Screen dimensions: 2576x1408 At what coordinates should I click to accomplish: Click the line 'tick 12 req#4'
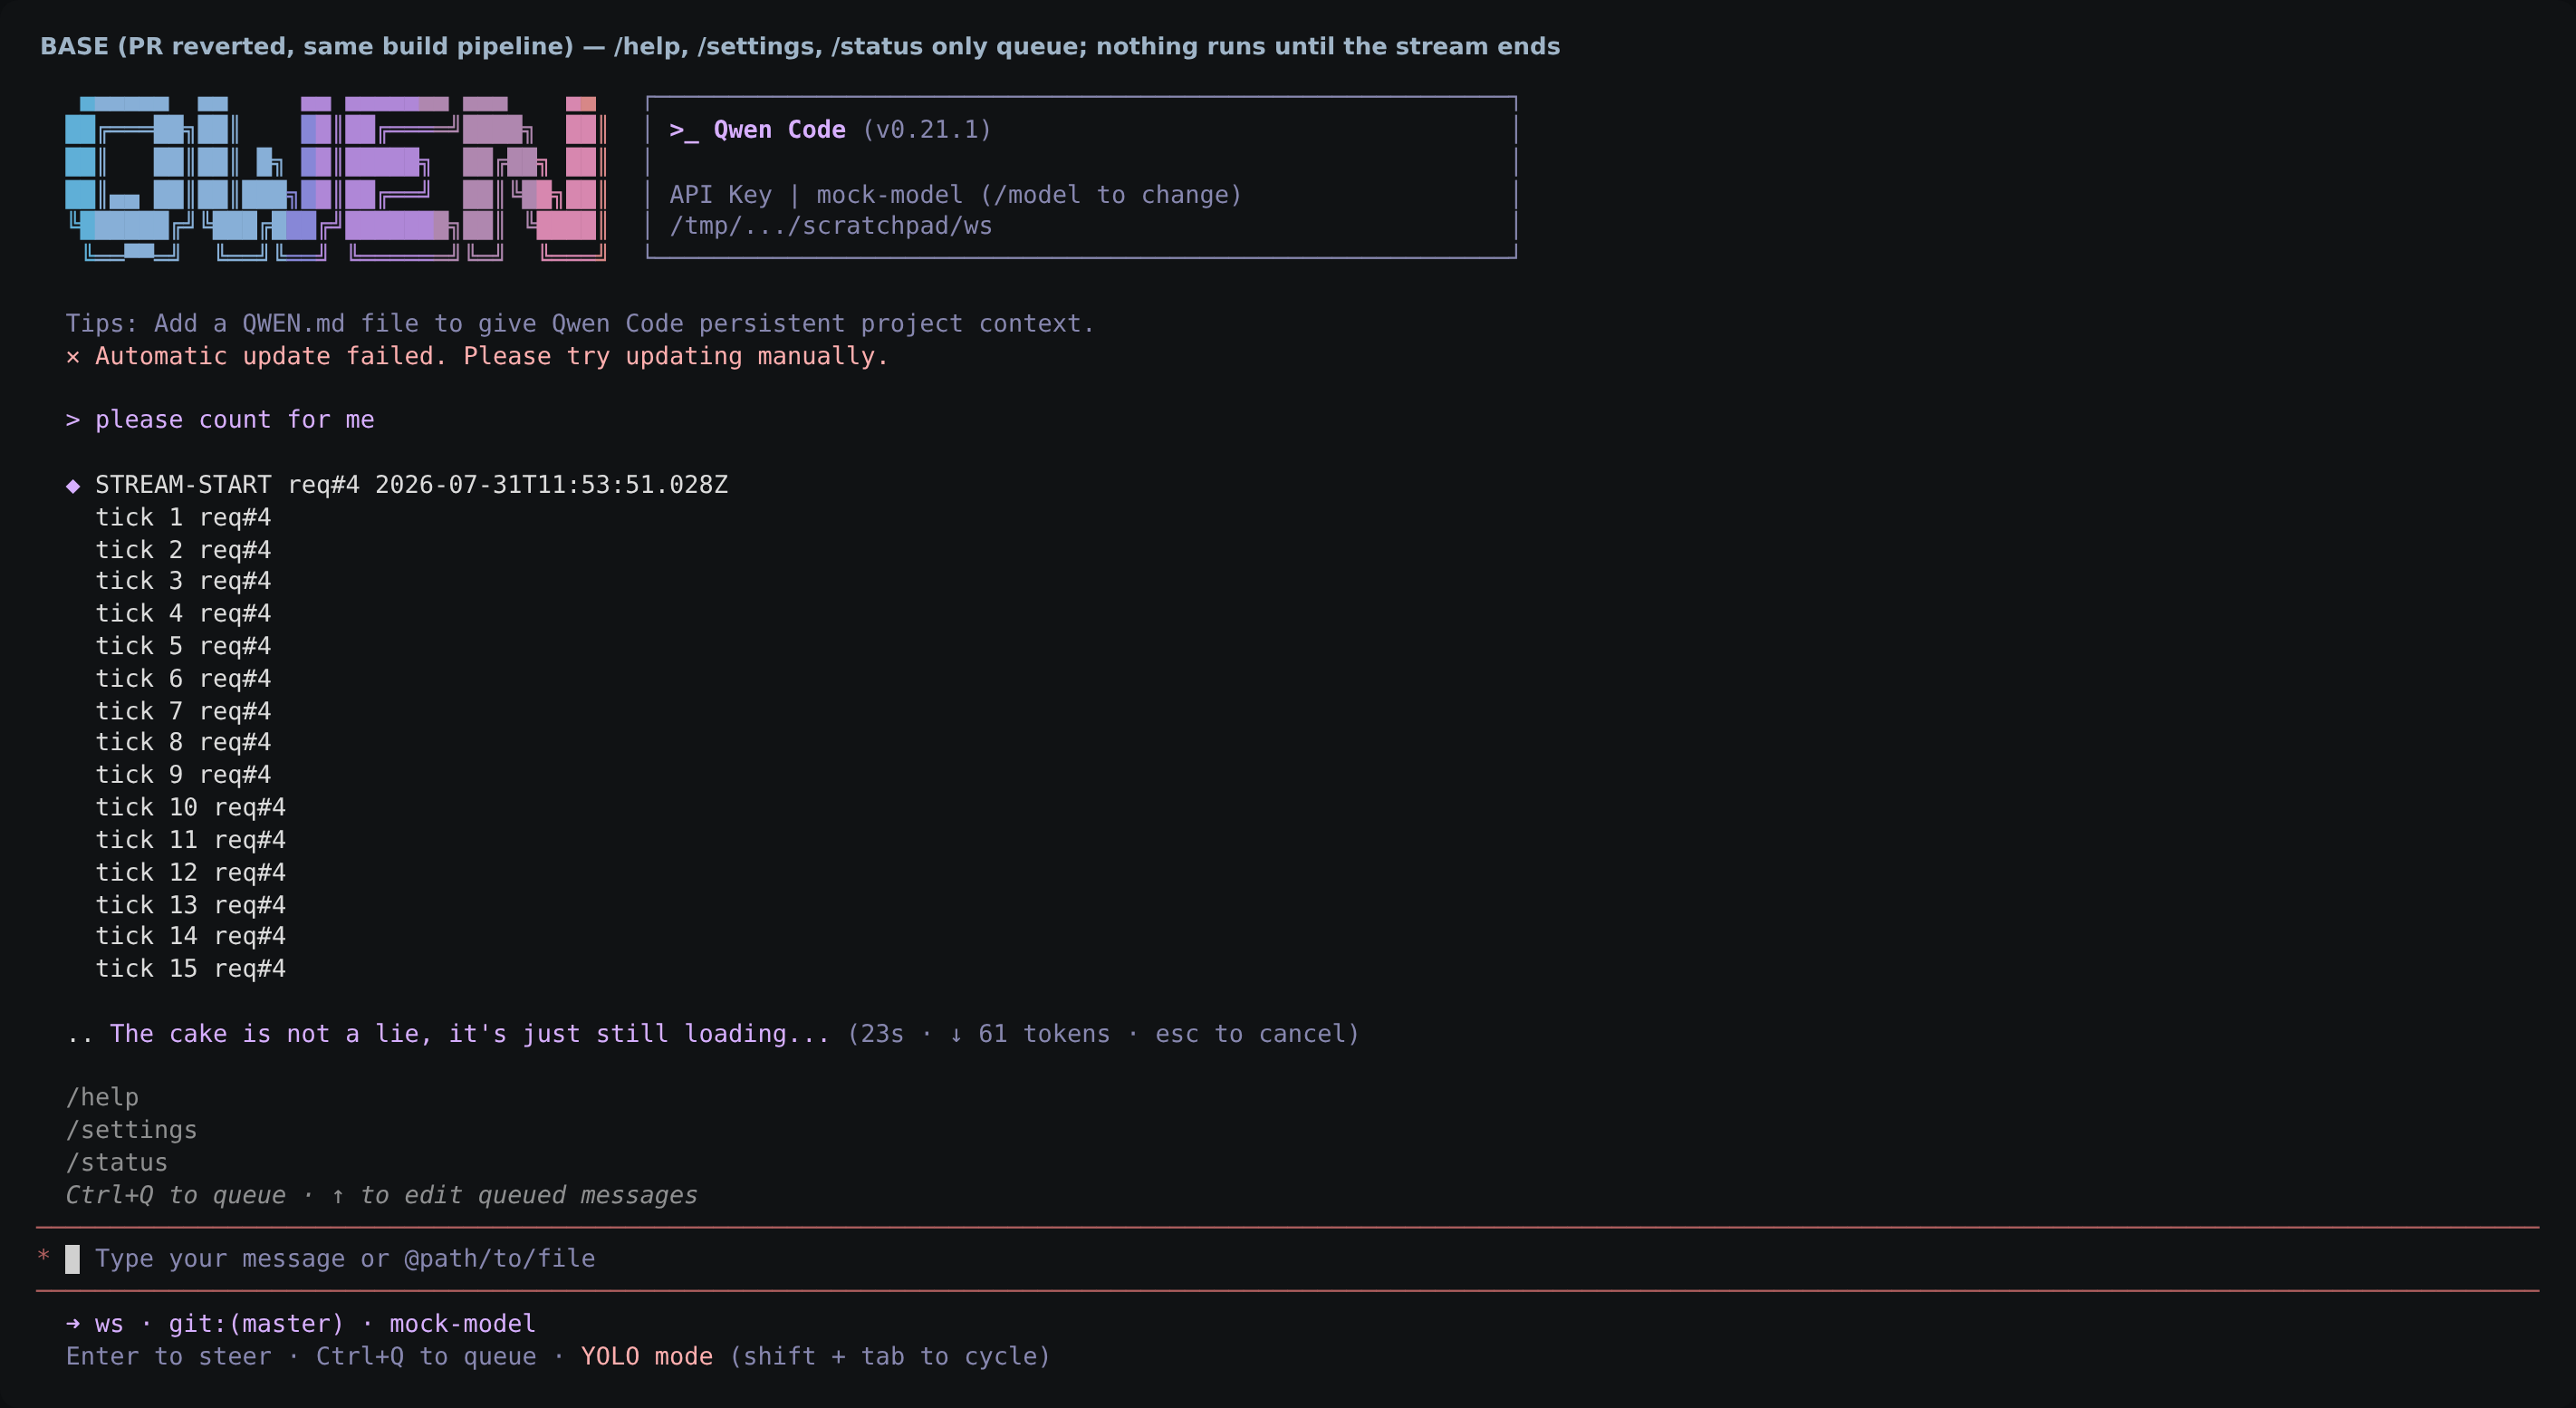(x=190, y=873)
